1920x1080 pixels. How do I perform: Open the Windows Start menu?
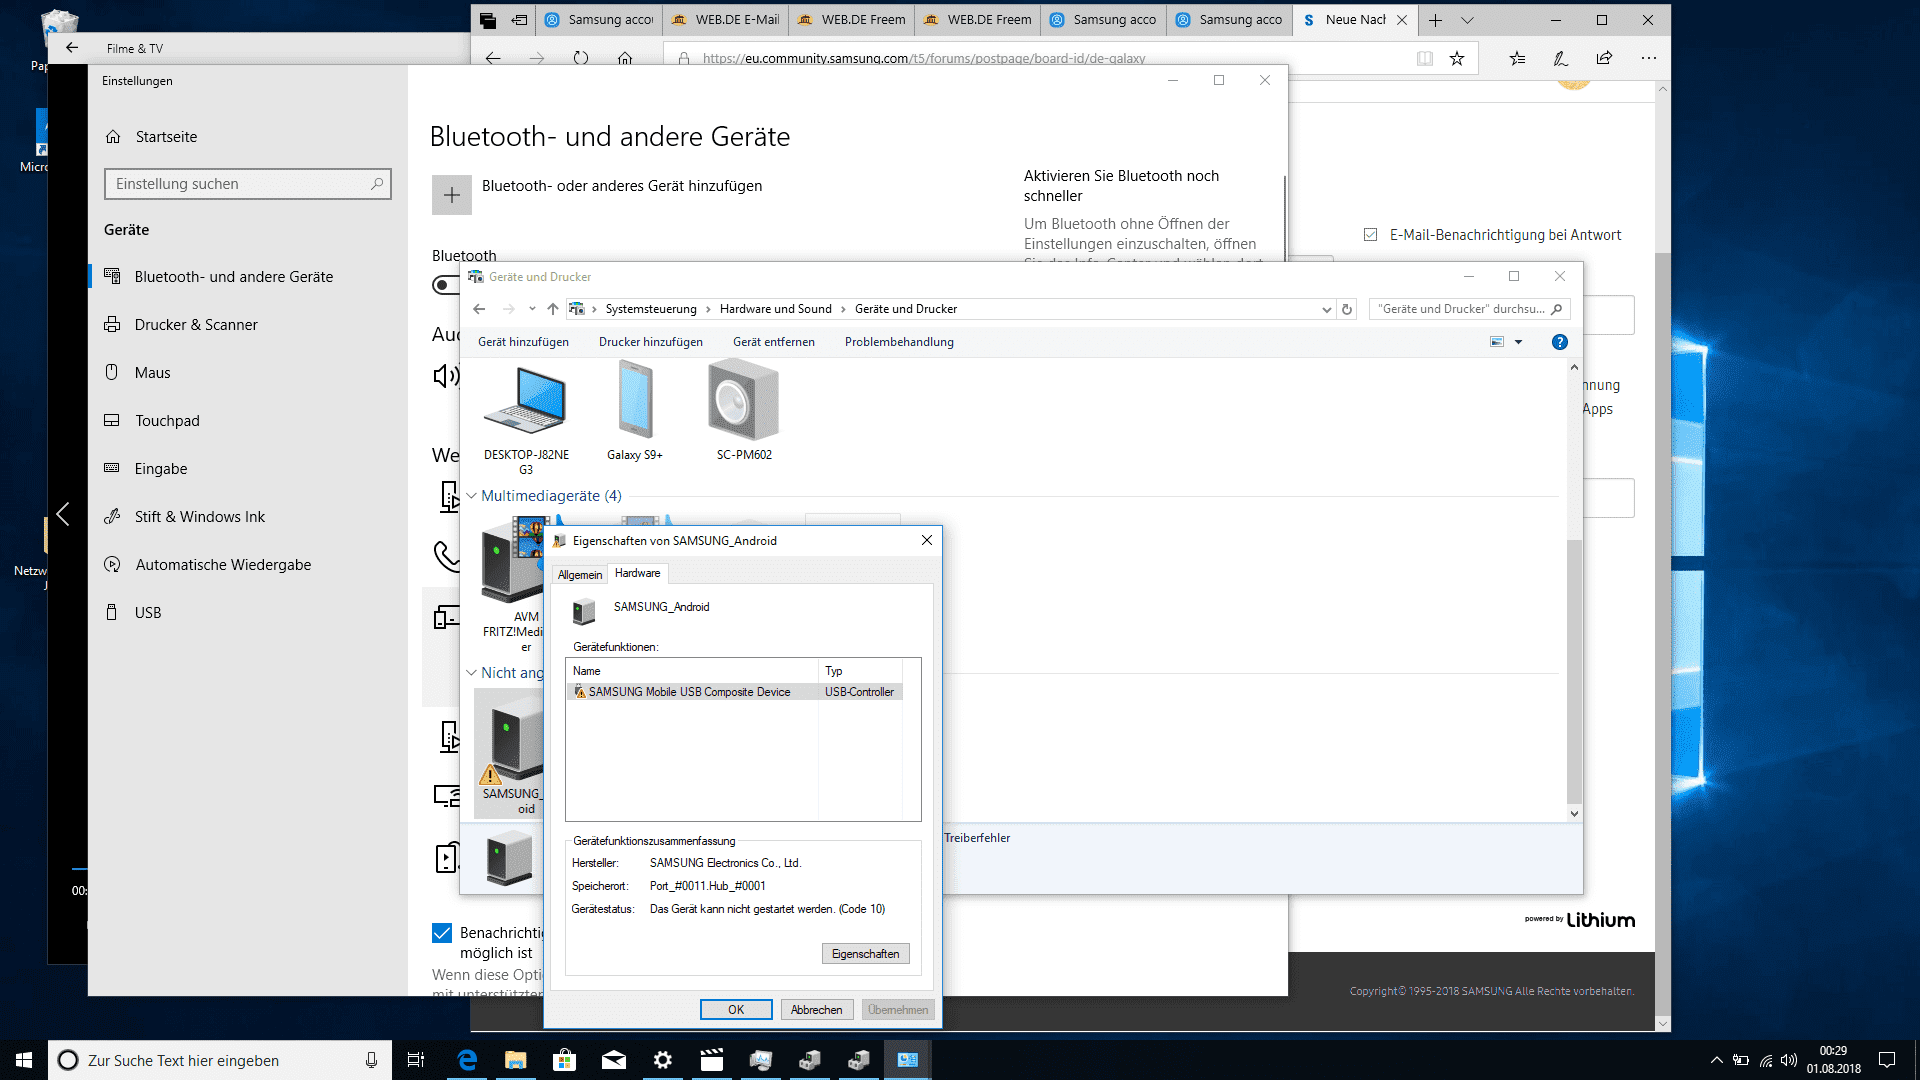click(x=24, y=1060)
